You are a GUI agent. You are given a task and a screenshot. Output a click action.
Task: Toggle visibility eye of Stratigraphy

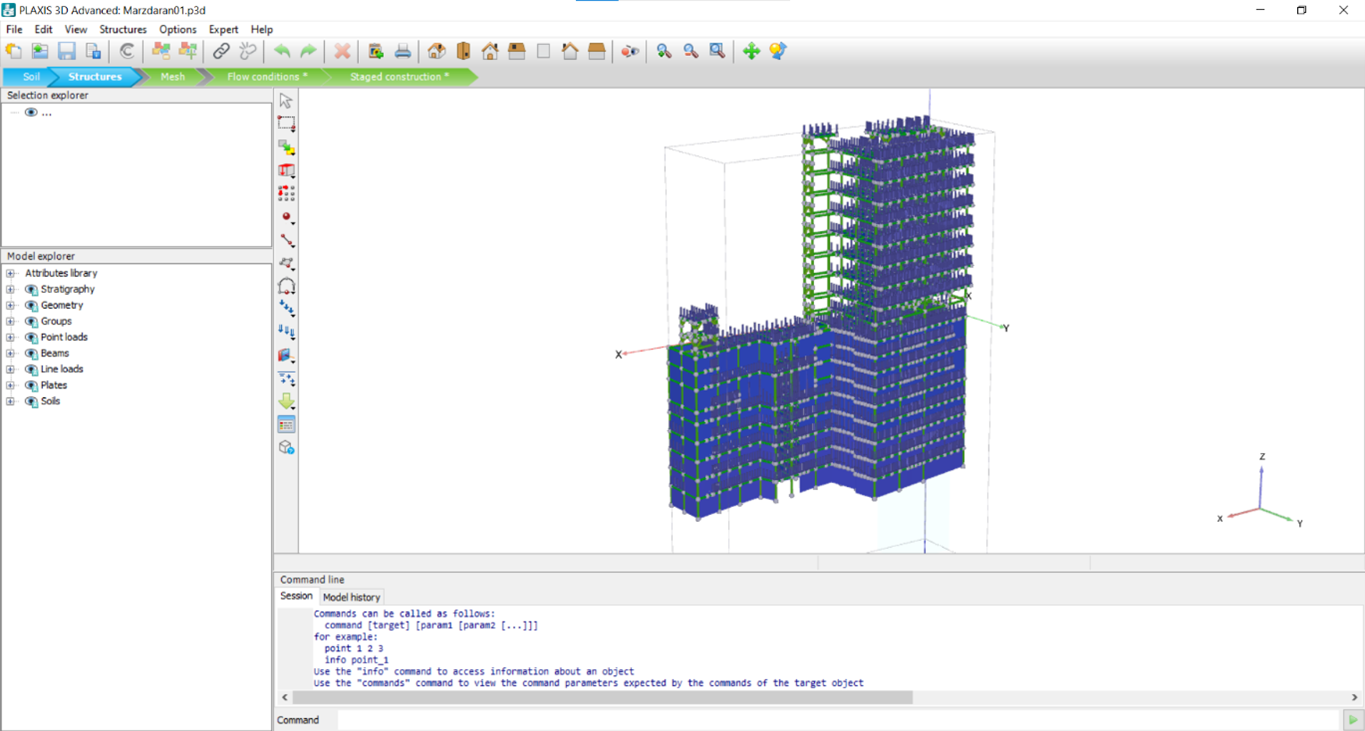[31, 289]
